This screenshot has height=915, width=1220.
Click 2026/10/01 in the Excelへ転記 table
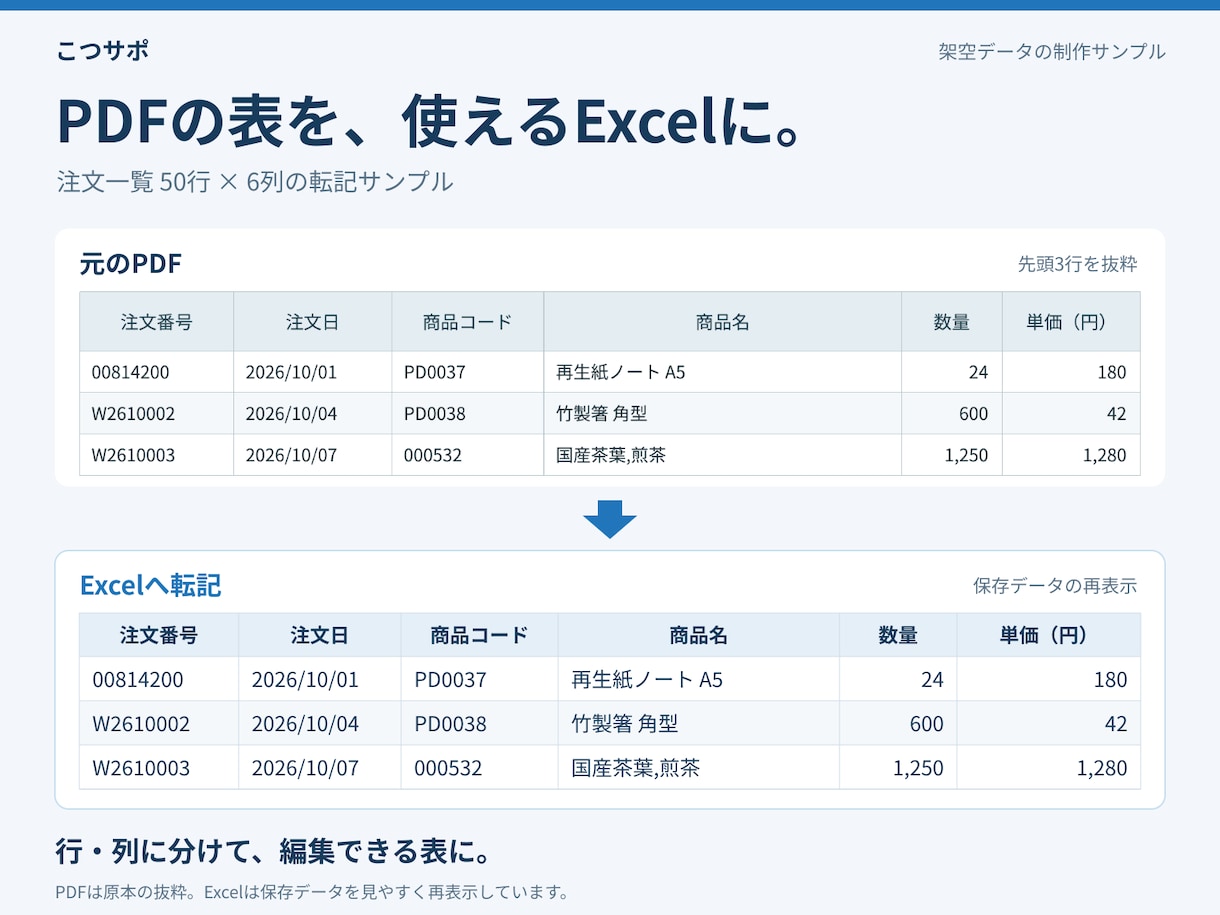[305, 680]
